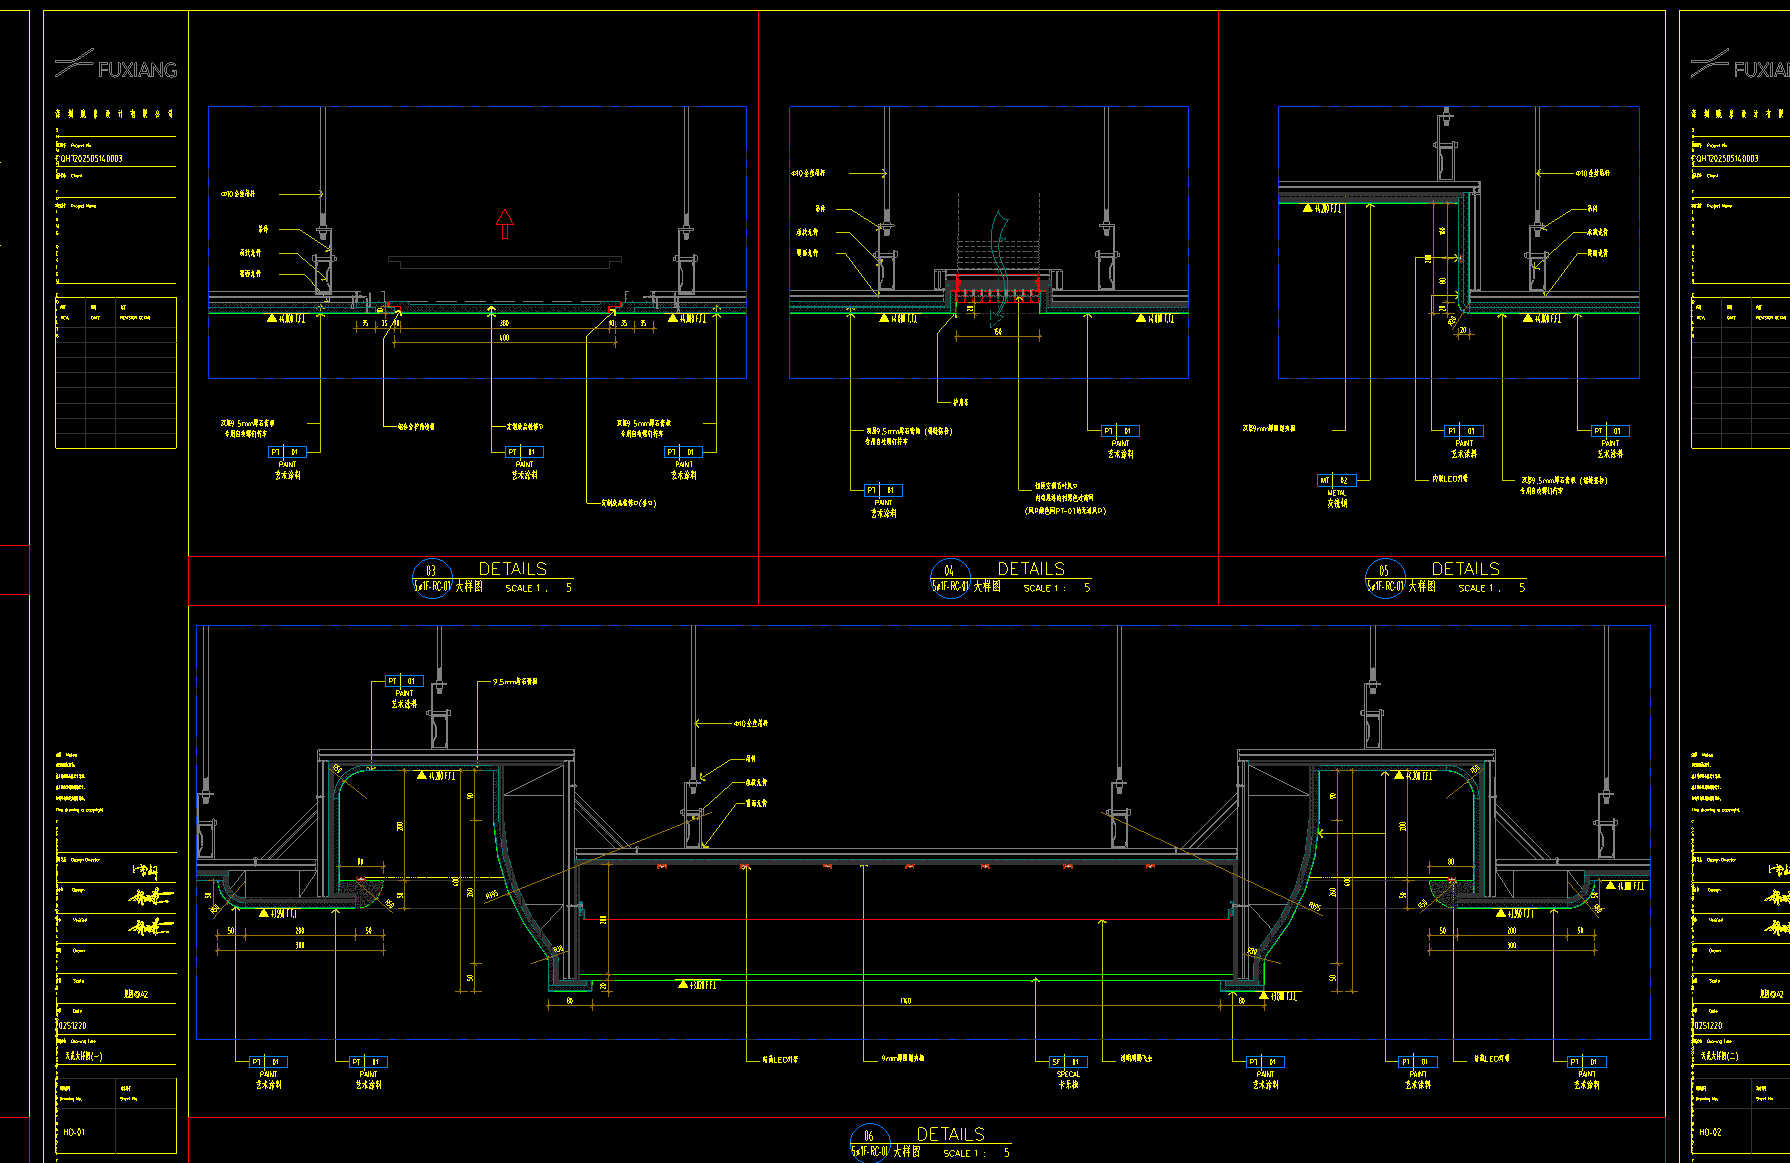Select the PT 01 tag above detail 06 ceiling

[404, 681]
